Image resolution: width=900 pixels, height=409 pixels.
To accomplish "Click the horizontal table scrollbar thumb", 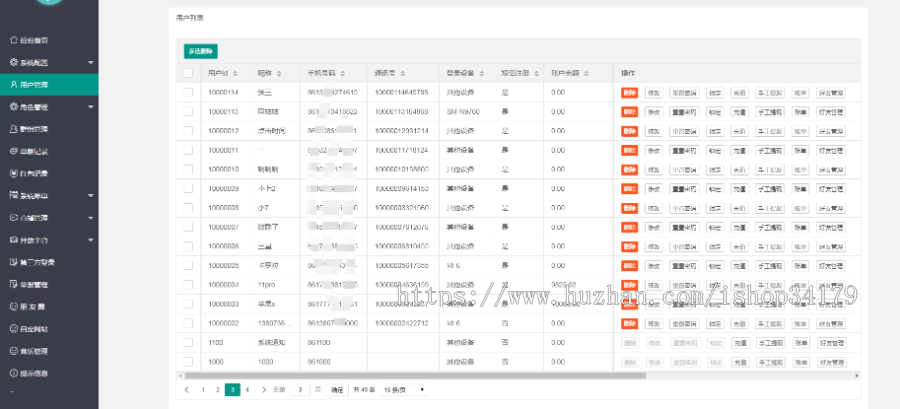I will pyautogui.click(x=414, y=376).
